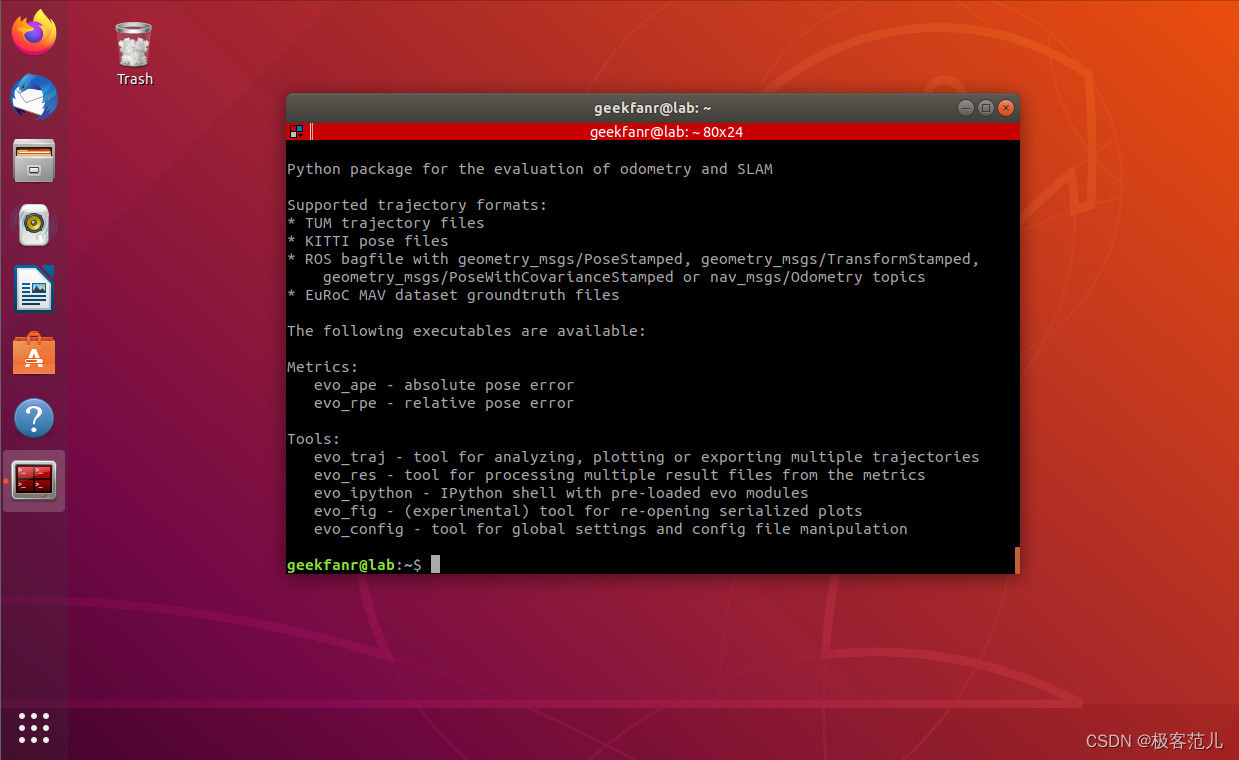Viewport: 1239px width, 760px height.
Task: Maximize the geekfanr@lab terminal window
Action: (986, 108)
